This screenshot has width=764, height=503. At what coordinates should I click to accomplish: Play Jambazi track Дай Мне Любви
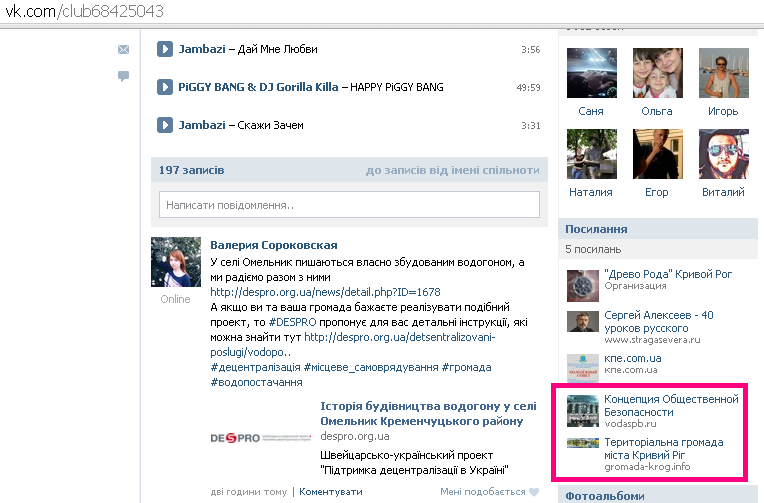point(166,49)
